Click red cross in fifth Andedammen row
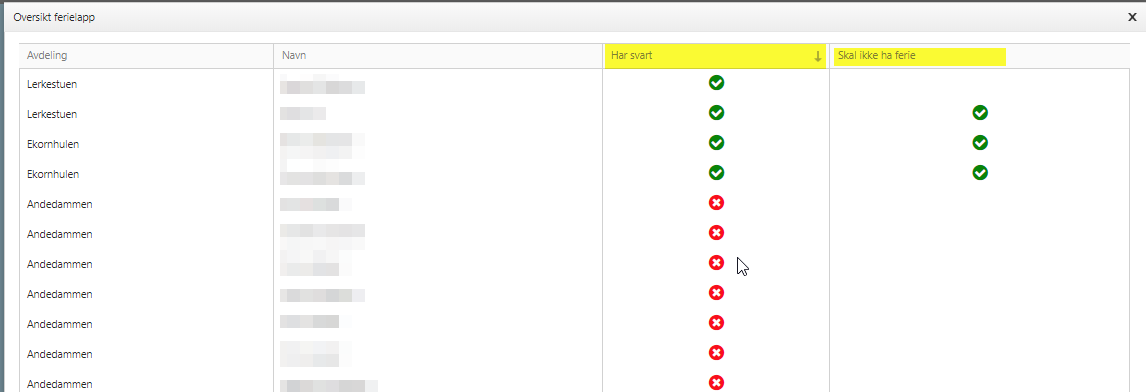1146x392 pixels. pyautogui.click(x=716, y=323)
